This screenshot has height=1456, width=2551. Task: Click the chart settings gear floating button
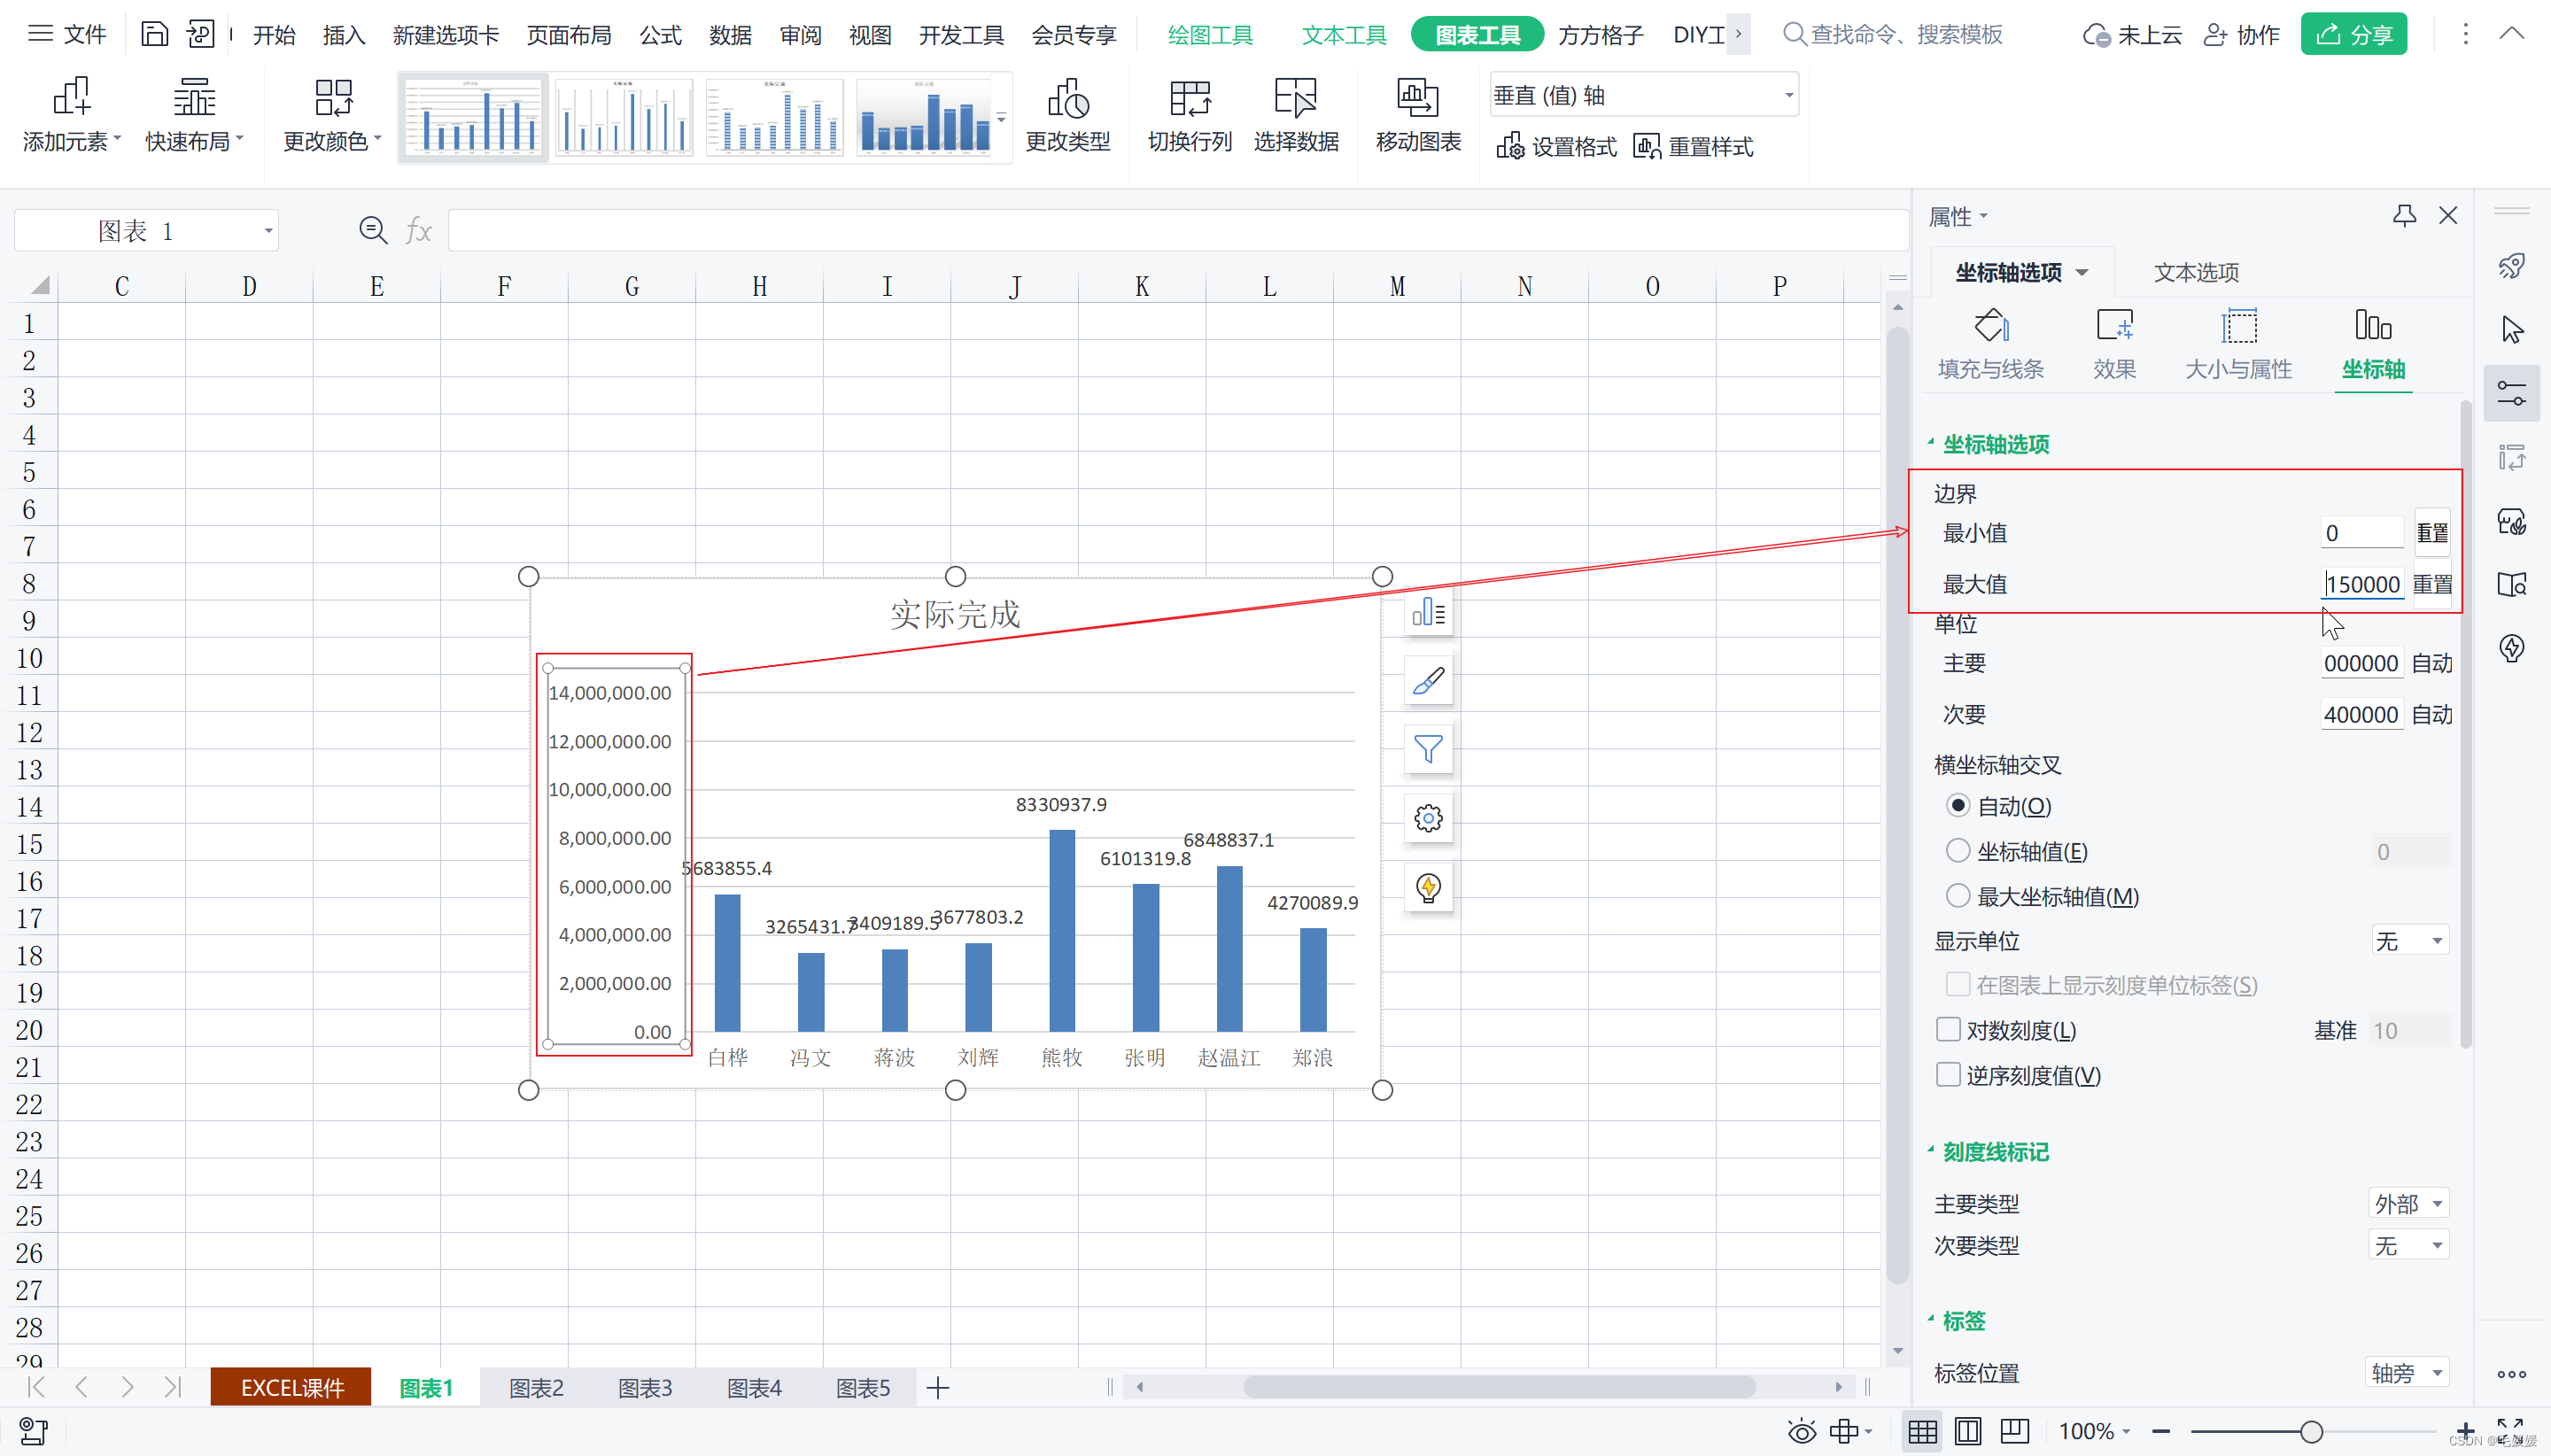click(x=1428, y=818)
